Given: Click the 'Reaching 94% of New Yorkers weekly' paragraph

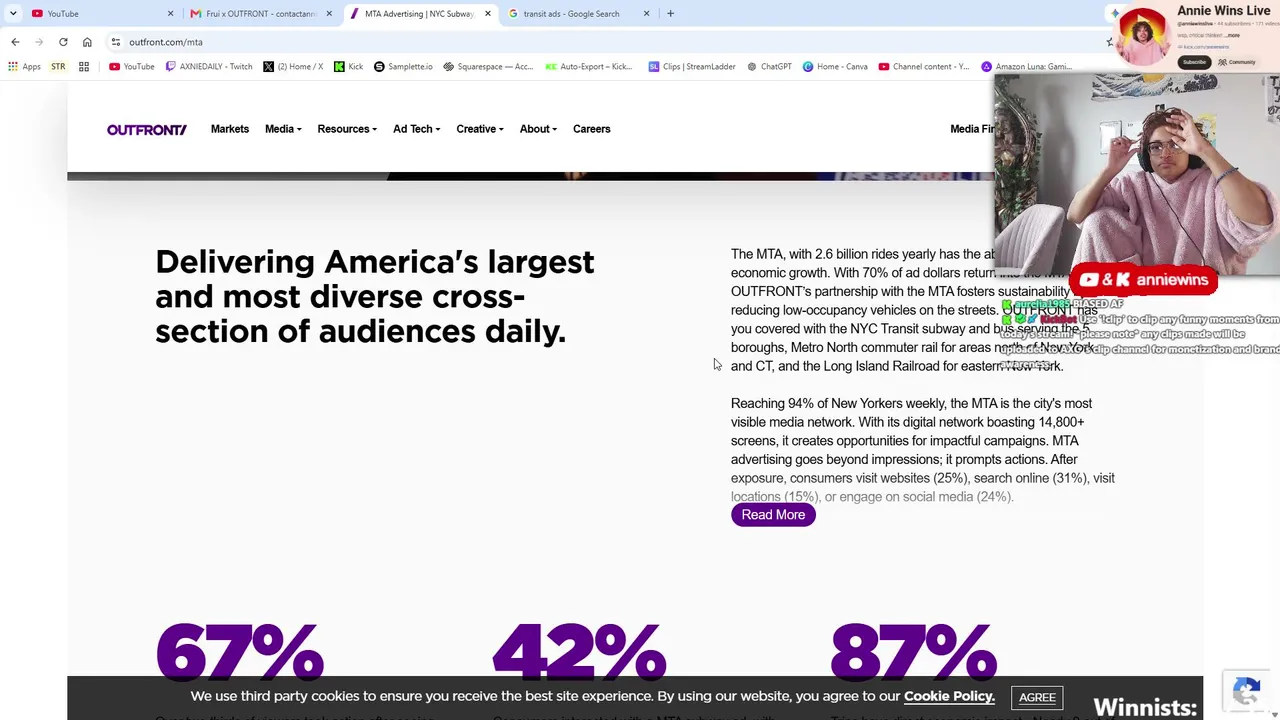Looking at the screenshot, I should point(923,450).
